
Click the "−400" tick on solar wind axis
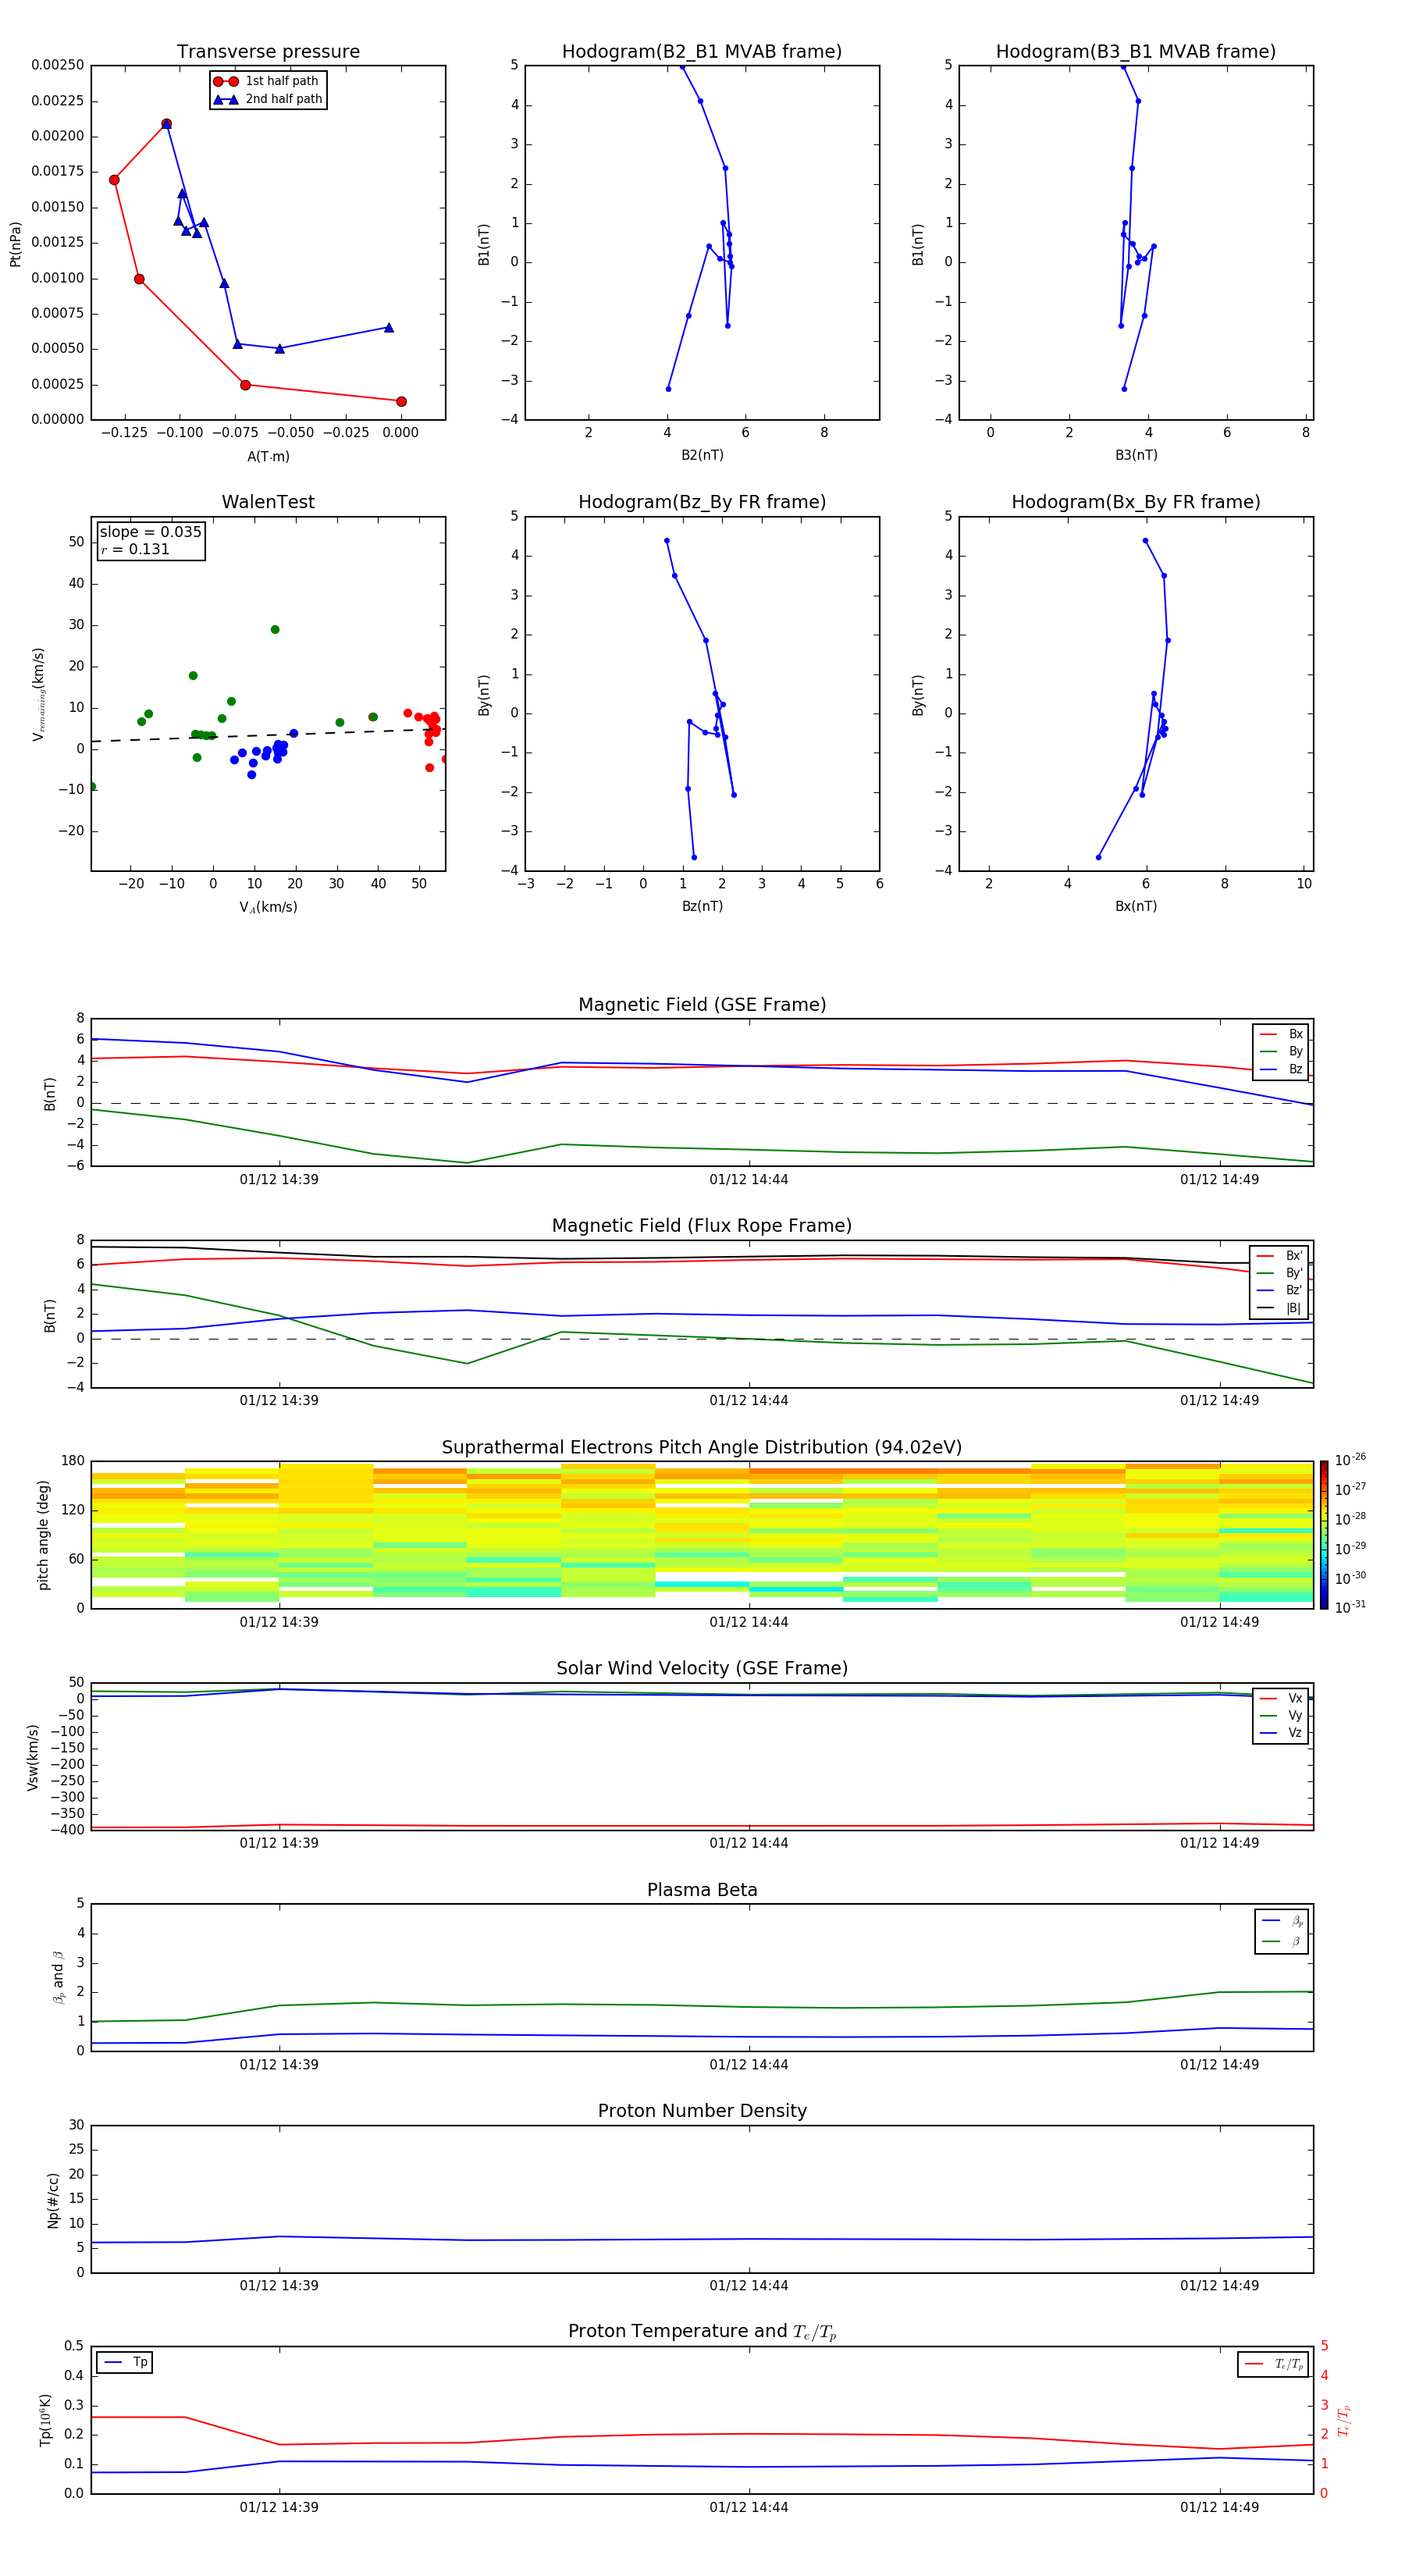click(68, 1830)
